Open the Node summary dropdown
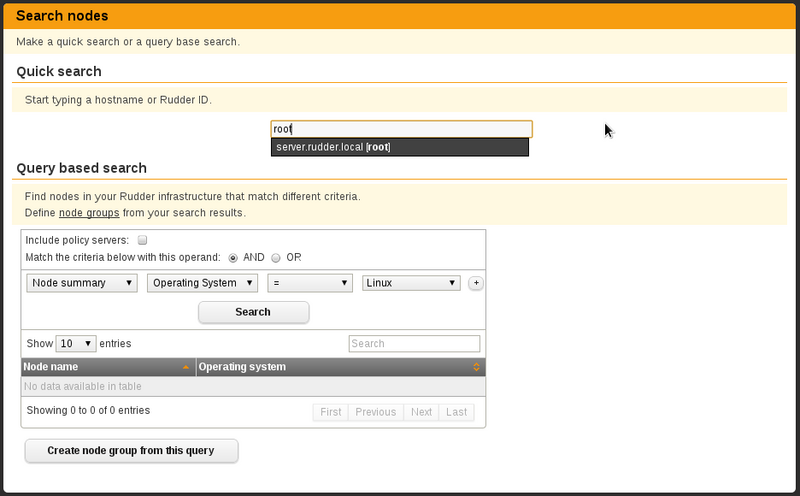 [x=82, y=283]
